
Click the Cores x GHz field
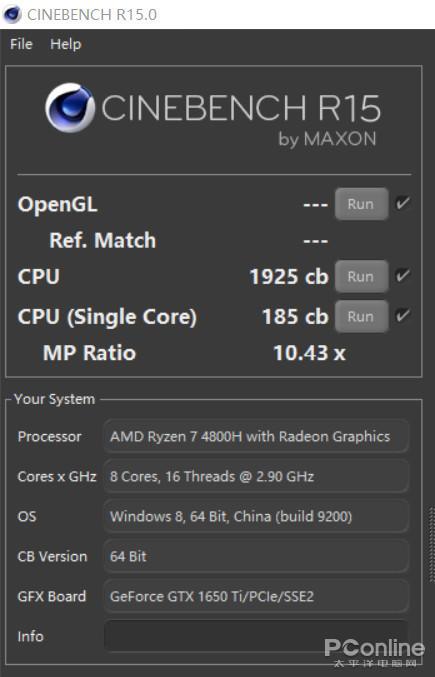coord(256,476)
